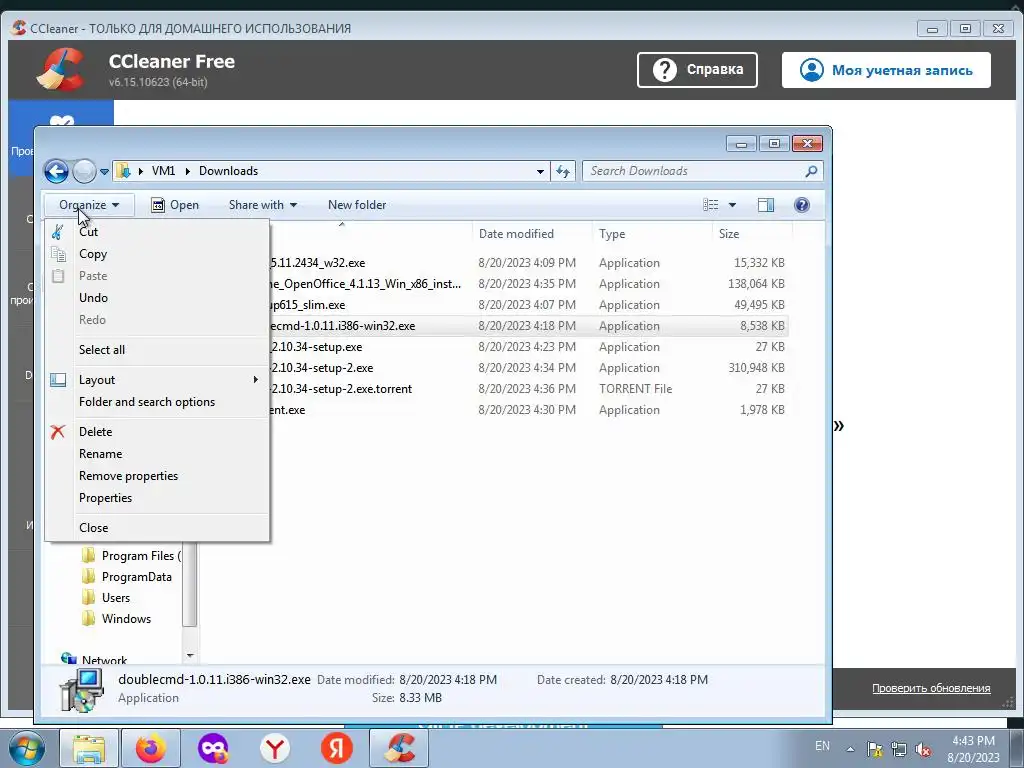The image size is (1024, 768).
Task: Click the Layout pane icon in menu
Action: pos(58,379)
